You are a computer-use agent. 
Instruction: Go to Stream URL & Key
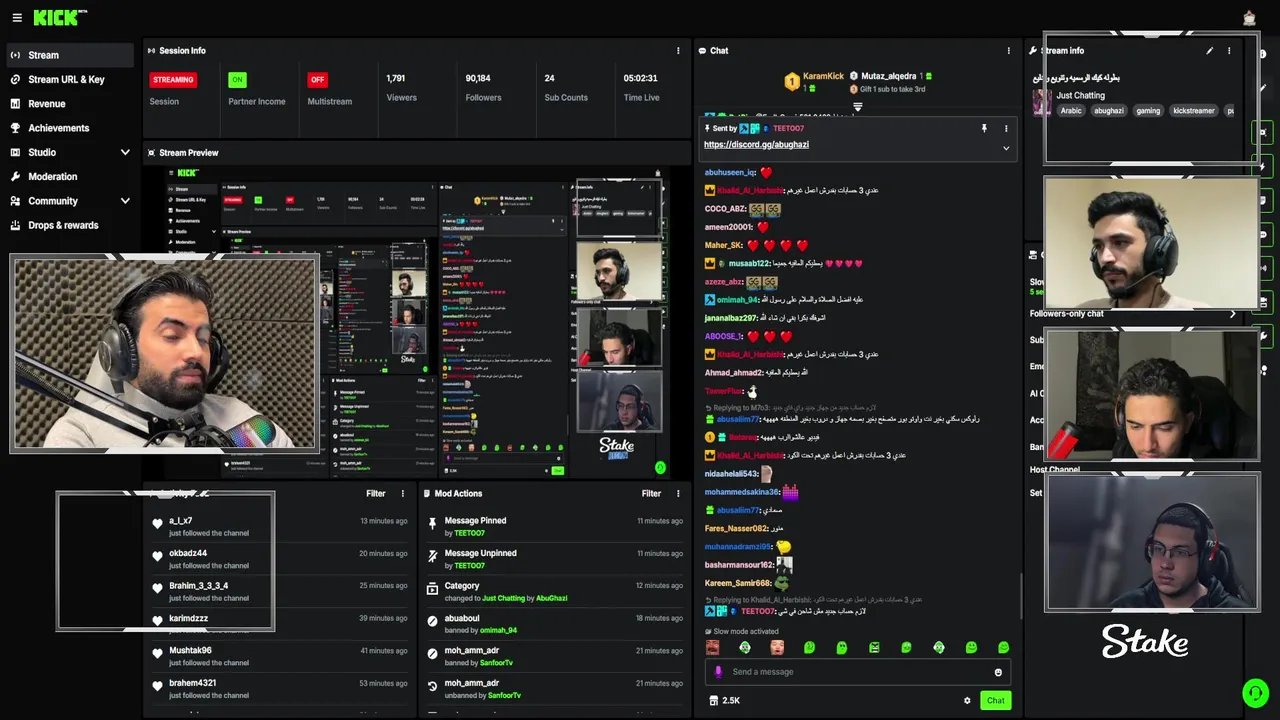(x=66, y=79)
